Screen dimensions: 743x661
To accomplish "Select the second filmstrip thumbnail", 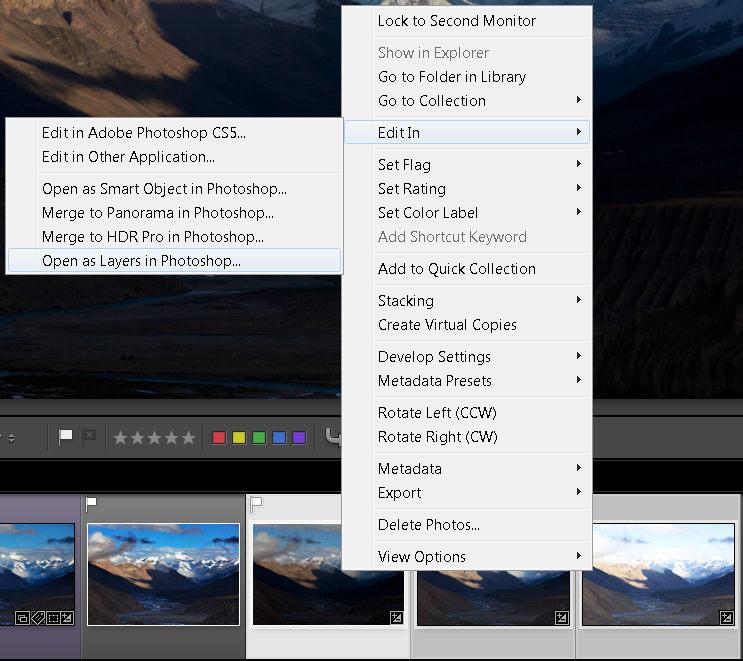I will coord(163,574).
